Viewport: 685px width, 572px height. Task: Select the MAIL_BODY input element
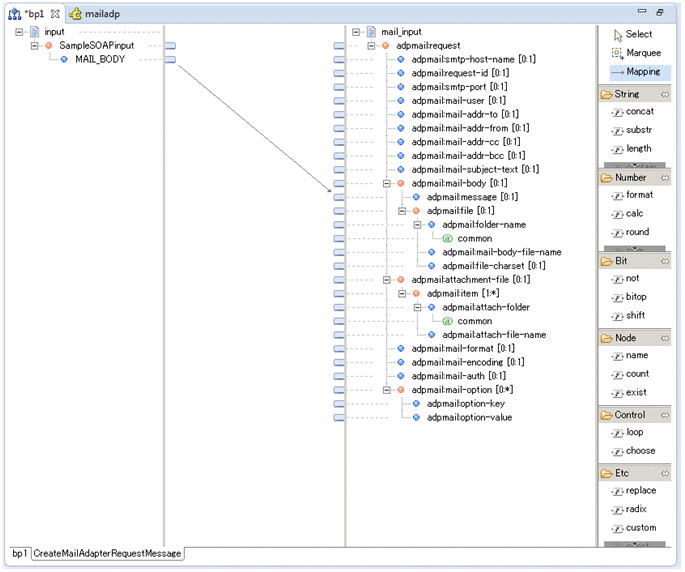(x=100, y=60)
